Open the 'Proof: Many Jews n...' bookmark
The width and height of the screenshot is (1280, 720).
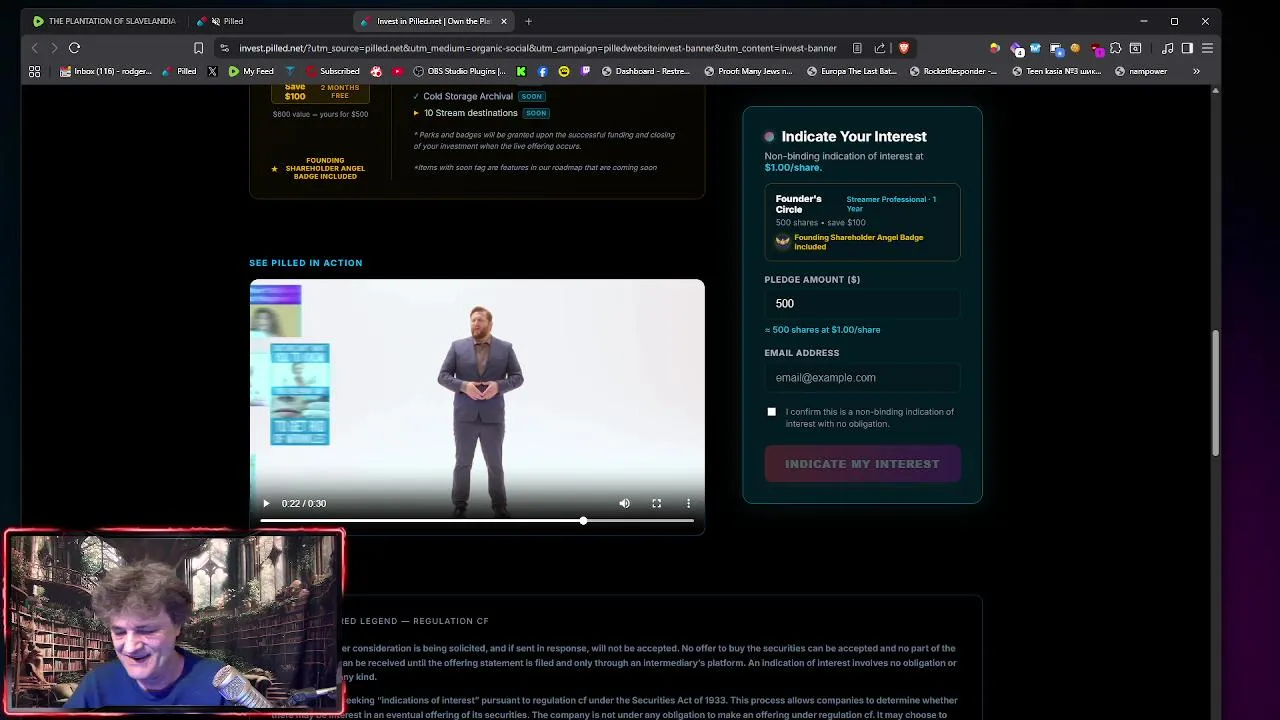(749, 71)
